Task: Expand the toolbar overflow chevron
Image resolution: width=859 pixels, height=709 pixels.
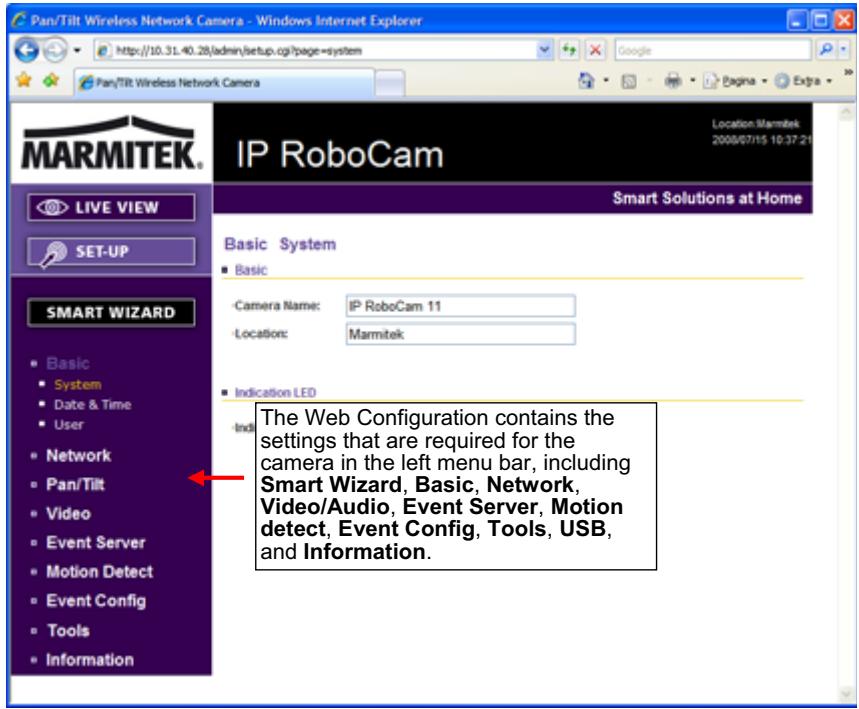Action: point(848,72)
